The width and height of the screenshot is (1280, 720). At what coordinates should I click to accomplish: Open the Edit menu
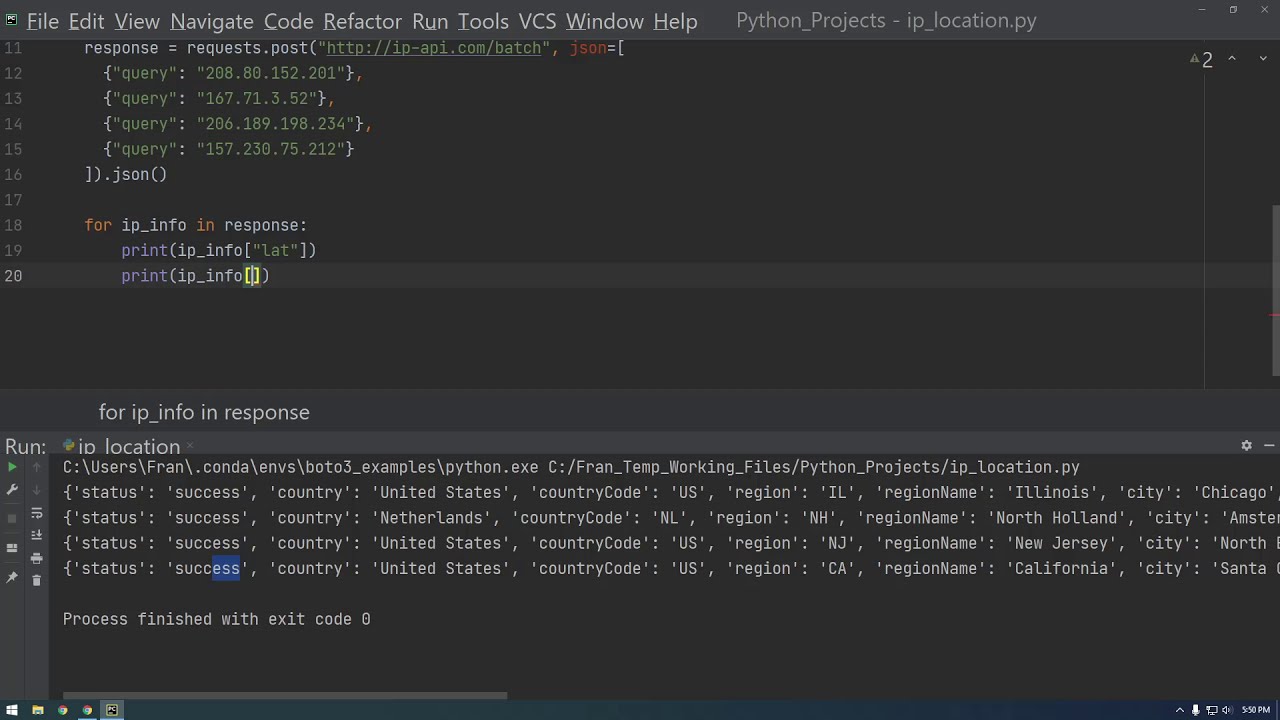86,20
